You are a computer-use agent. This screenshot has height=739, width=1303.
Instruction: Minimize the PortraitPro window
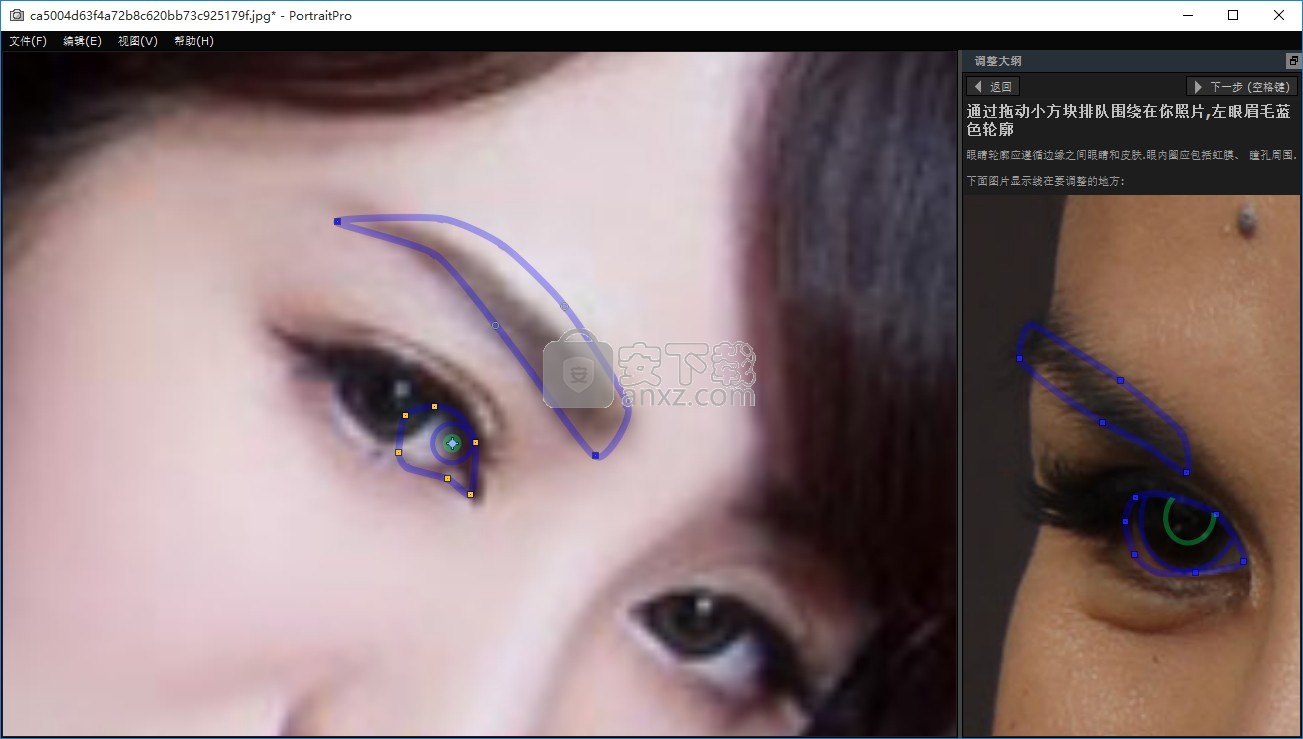point(1188,15)
